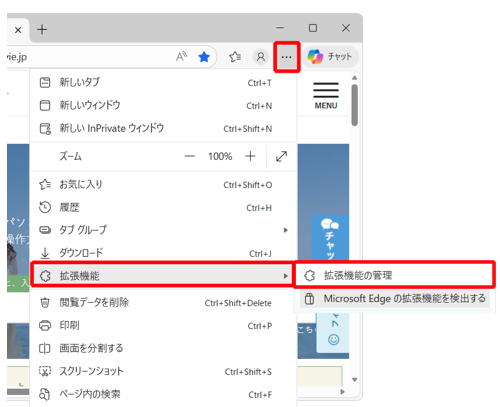This screenshot has height=407, width=500.
Task: Click the new tab icon beside 新しいタブ
Action: pyautogui.click(x=45, y=82)
